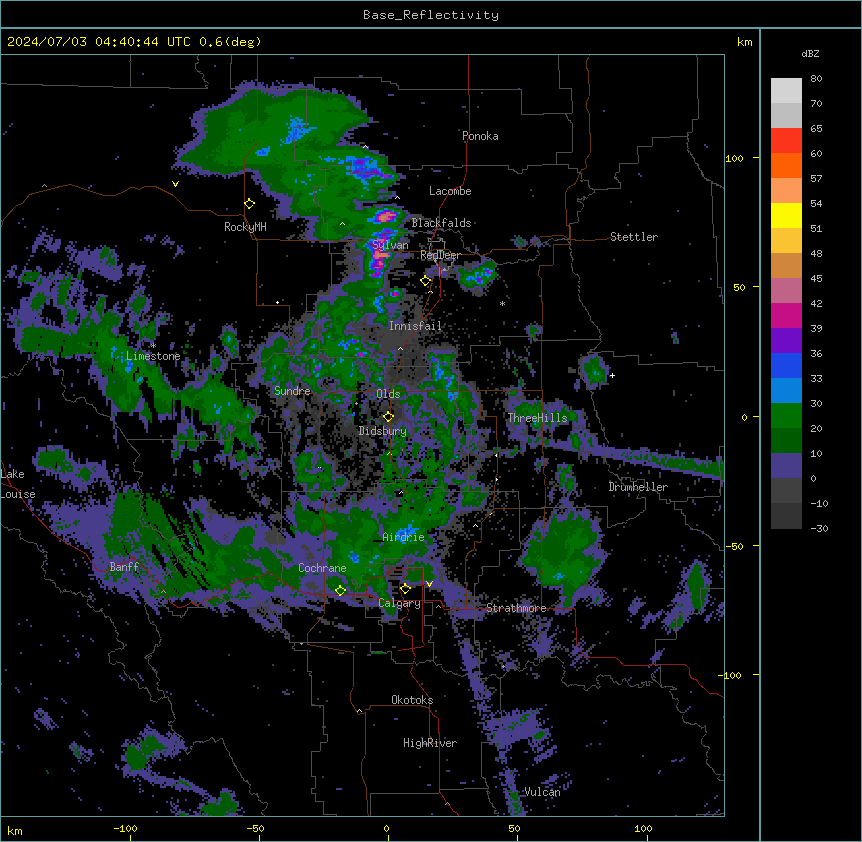Click the Strathmore label

(x=516, y=608)
